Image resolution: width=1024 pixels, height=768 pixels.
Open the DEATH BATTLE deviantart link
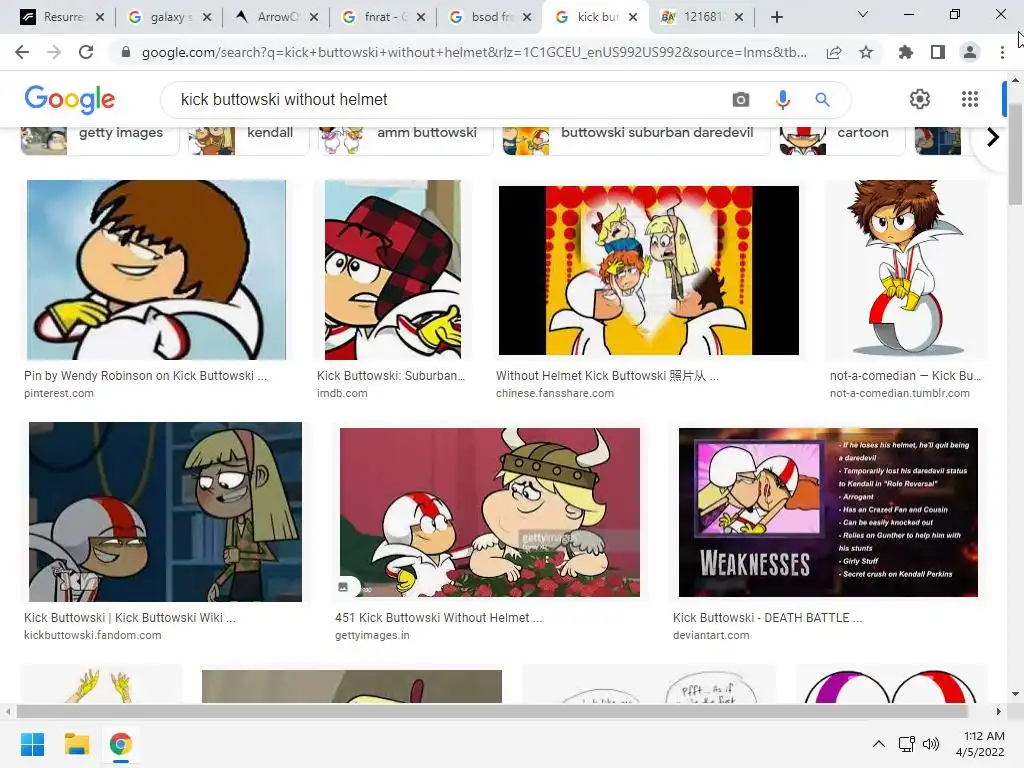767,618
